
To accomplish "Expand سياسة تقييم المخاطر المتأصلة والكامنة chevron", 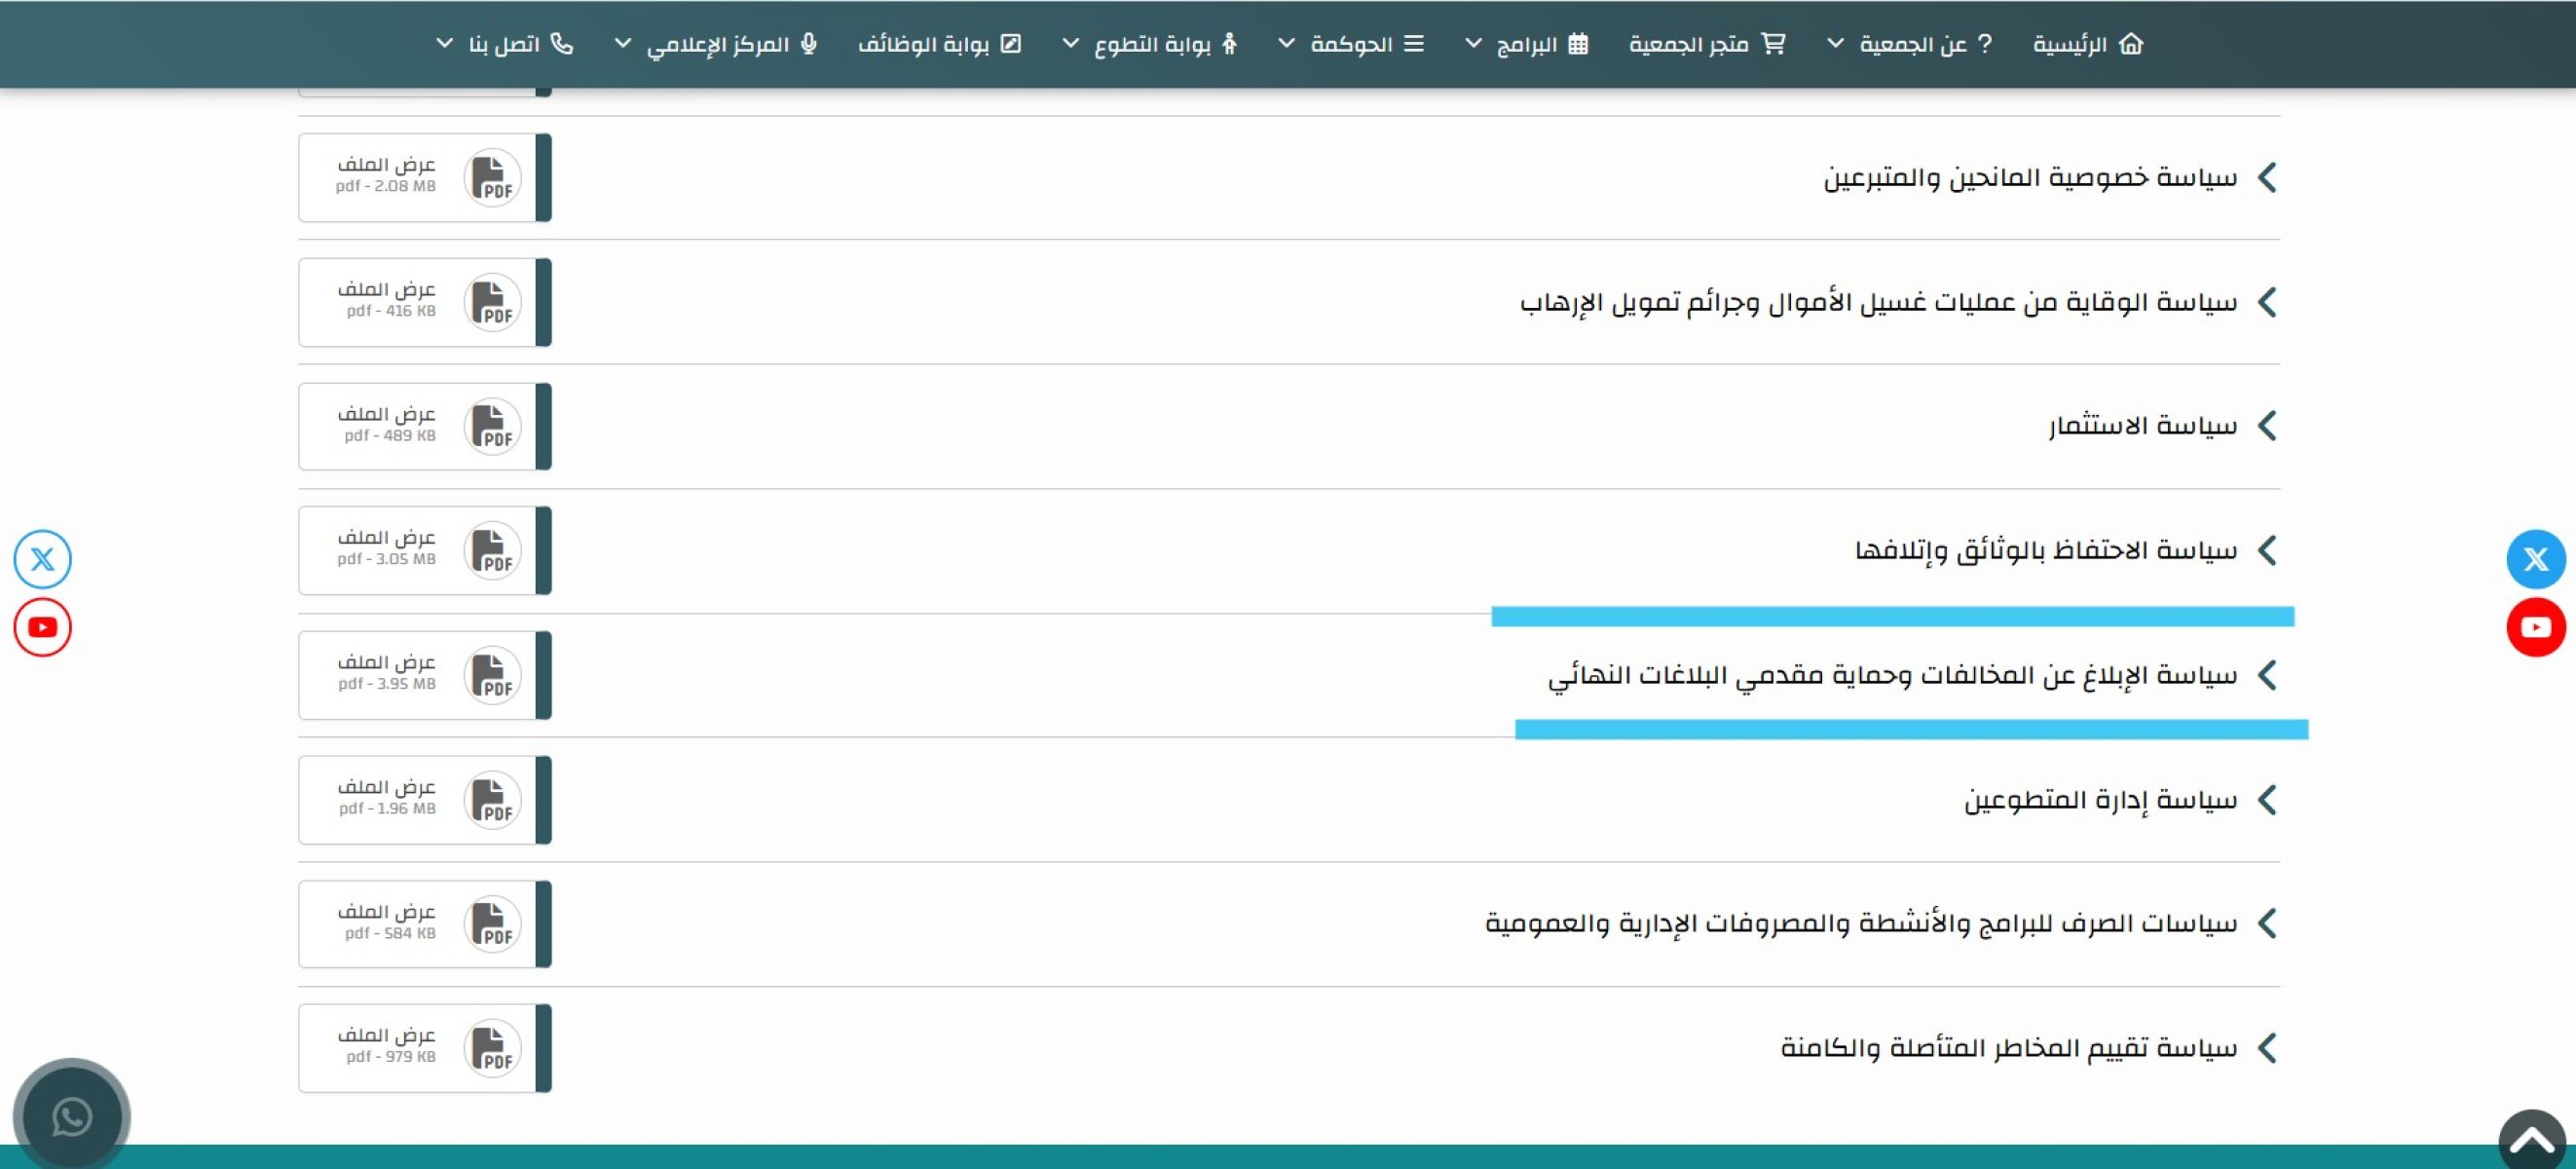I will [x=2267, y=1048].
